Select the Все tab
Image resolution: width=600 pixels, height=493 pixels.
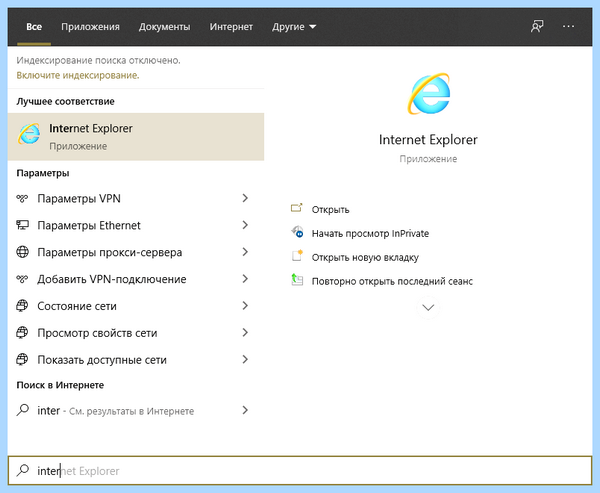coord(34,27)
